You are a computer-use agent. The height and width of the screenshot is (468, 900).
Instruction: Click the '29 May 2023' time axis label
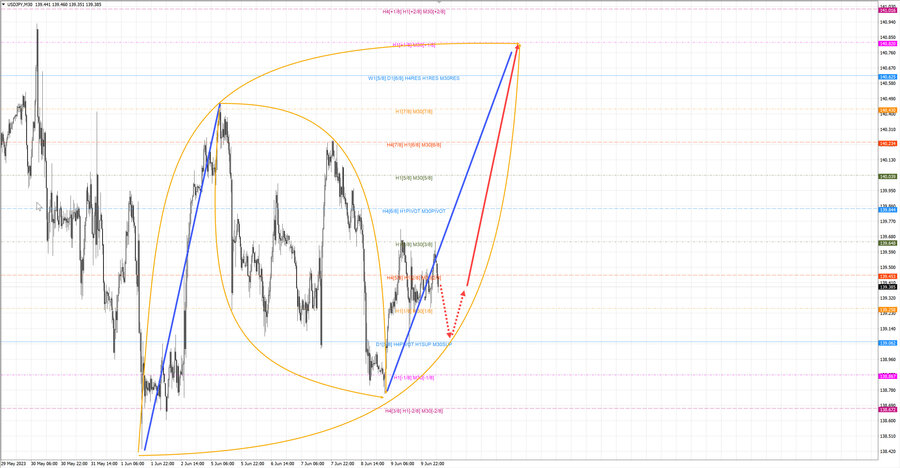pyautogui.click(x=13, y=463)
